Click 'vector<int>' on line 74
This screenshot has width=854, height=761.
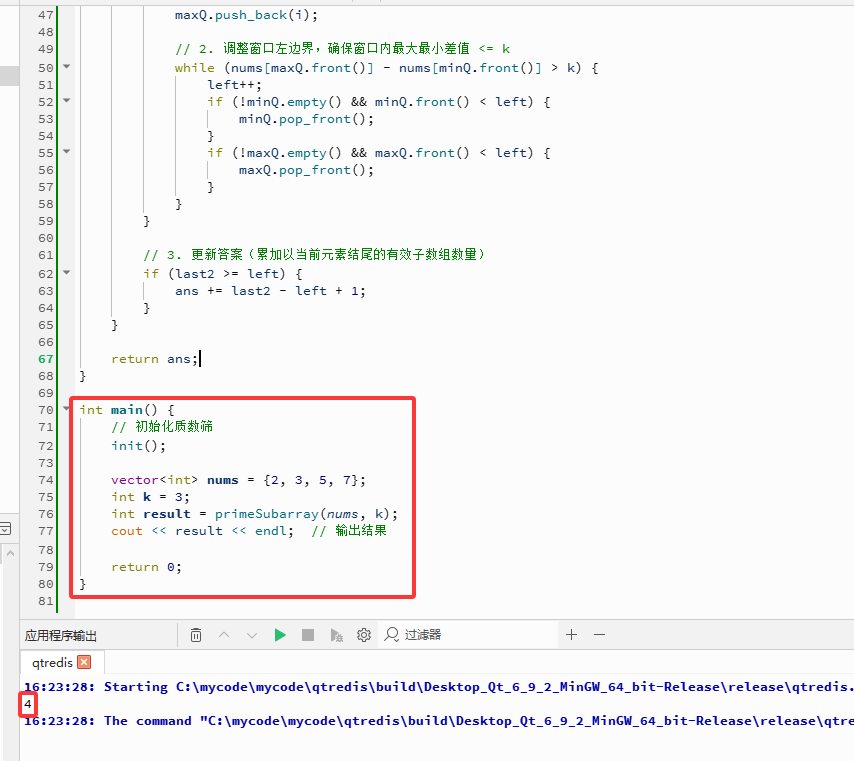point(155,480)
